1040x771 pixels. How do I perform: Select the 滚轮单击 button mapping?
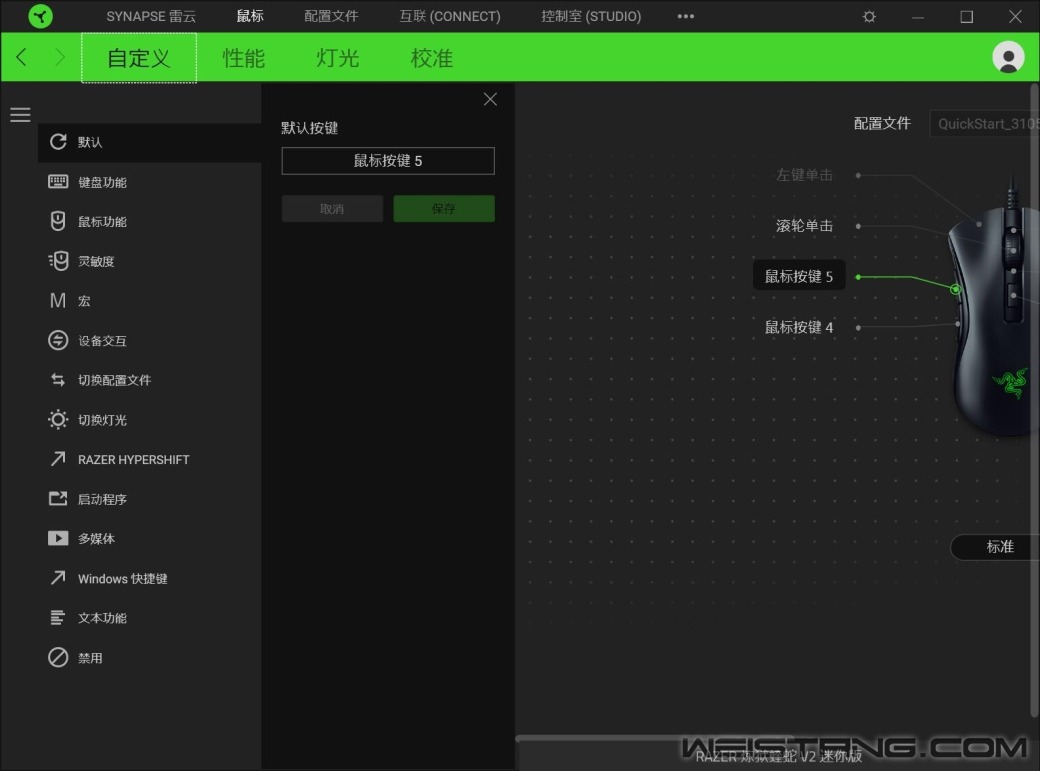tap(804, 226)
